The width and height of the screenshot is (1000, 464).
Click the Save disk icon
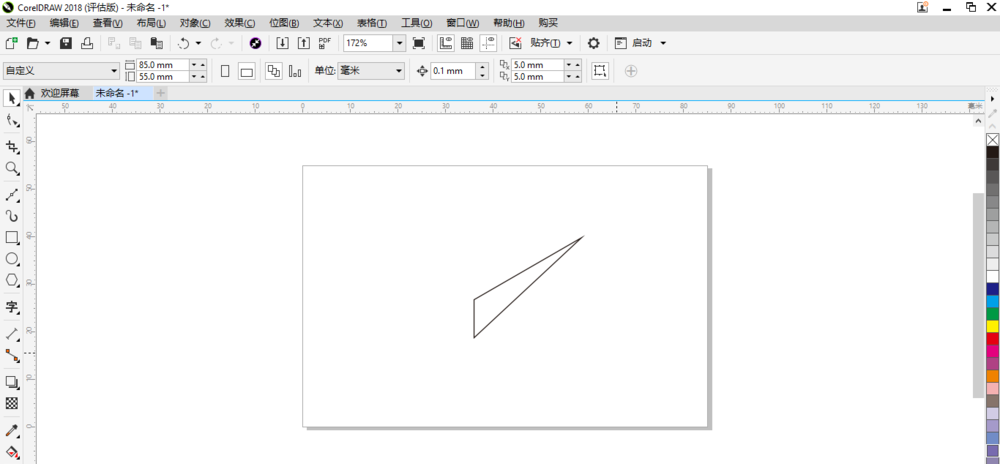tap(66, 43)
